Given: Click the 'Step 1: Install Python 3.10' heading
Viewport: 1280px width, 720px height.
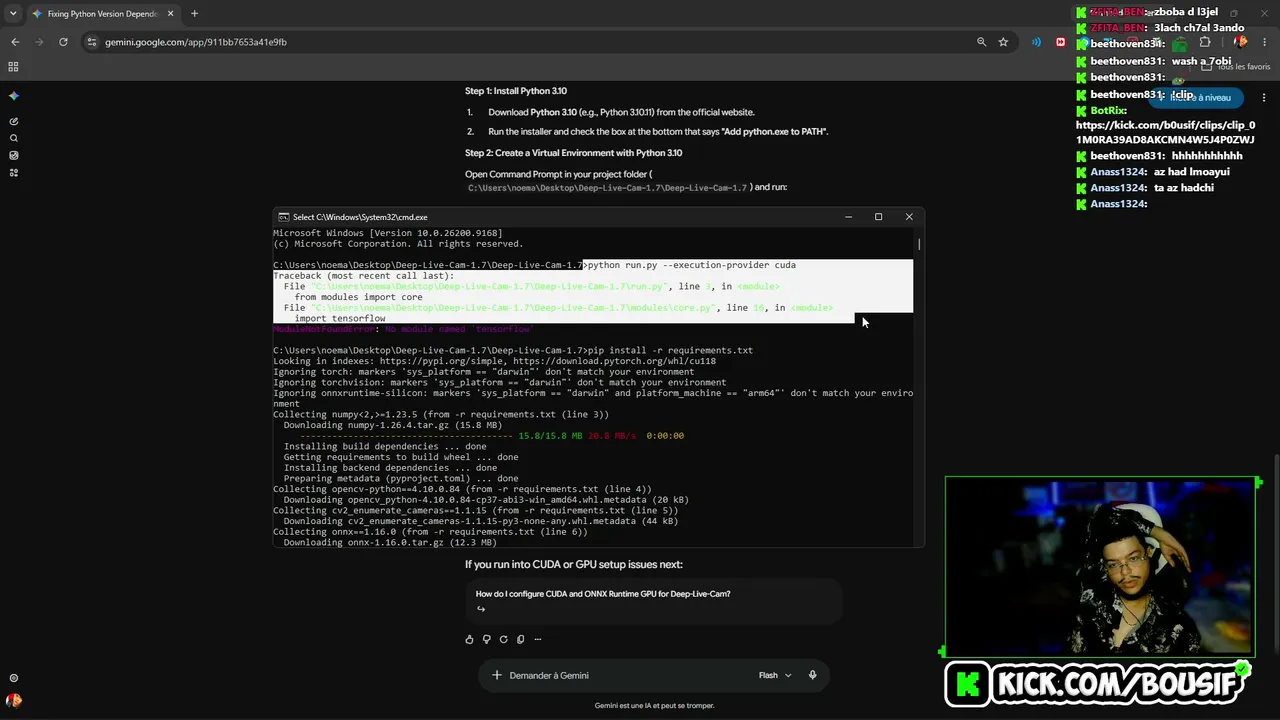Looking at the screenshot, I should point(516,91).
